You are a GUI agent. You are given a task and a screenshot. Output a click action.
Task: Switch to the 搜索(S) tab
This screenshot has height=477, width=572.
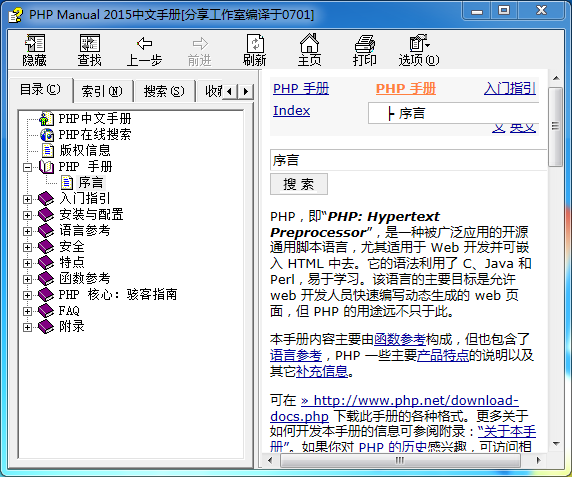click(x=164, y=91)
